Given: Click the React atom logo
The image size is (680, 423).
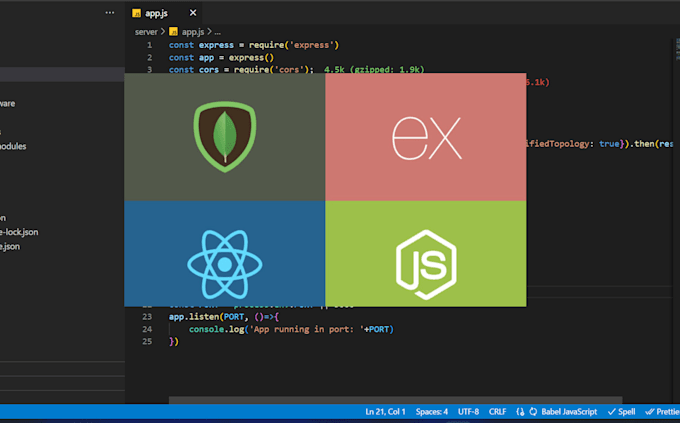Looking at the screenshot, I should click(x=224, y=263).
